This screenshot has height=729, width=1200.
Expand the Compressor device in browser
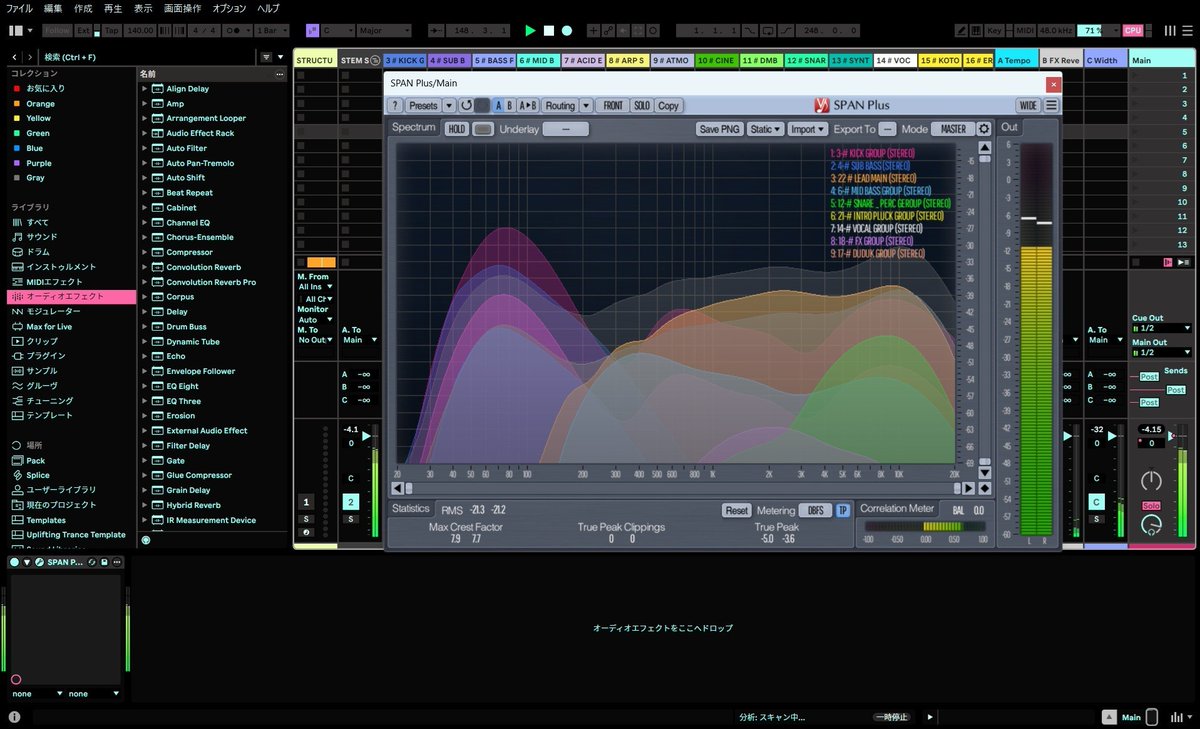(x=145, y=252)
